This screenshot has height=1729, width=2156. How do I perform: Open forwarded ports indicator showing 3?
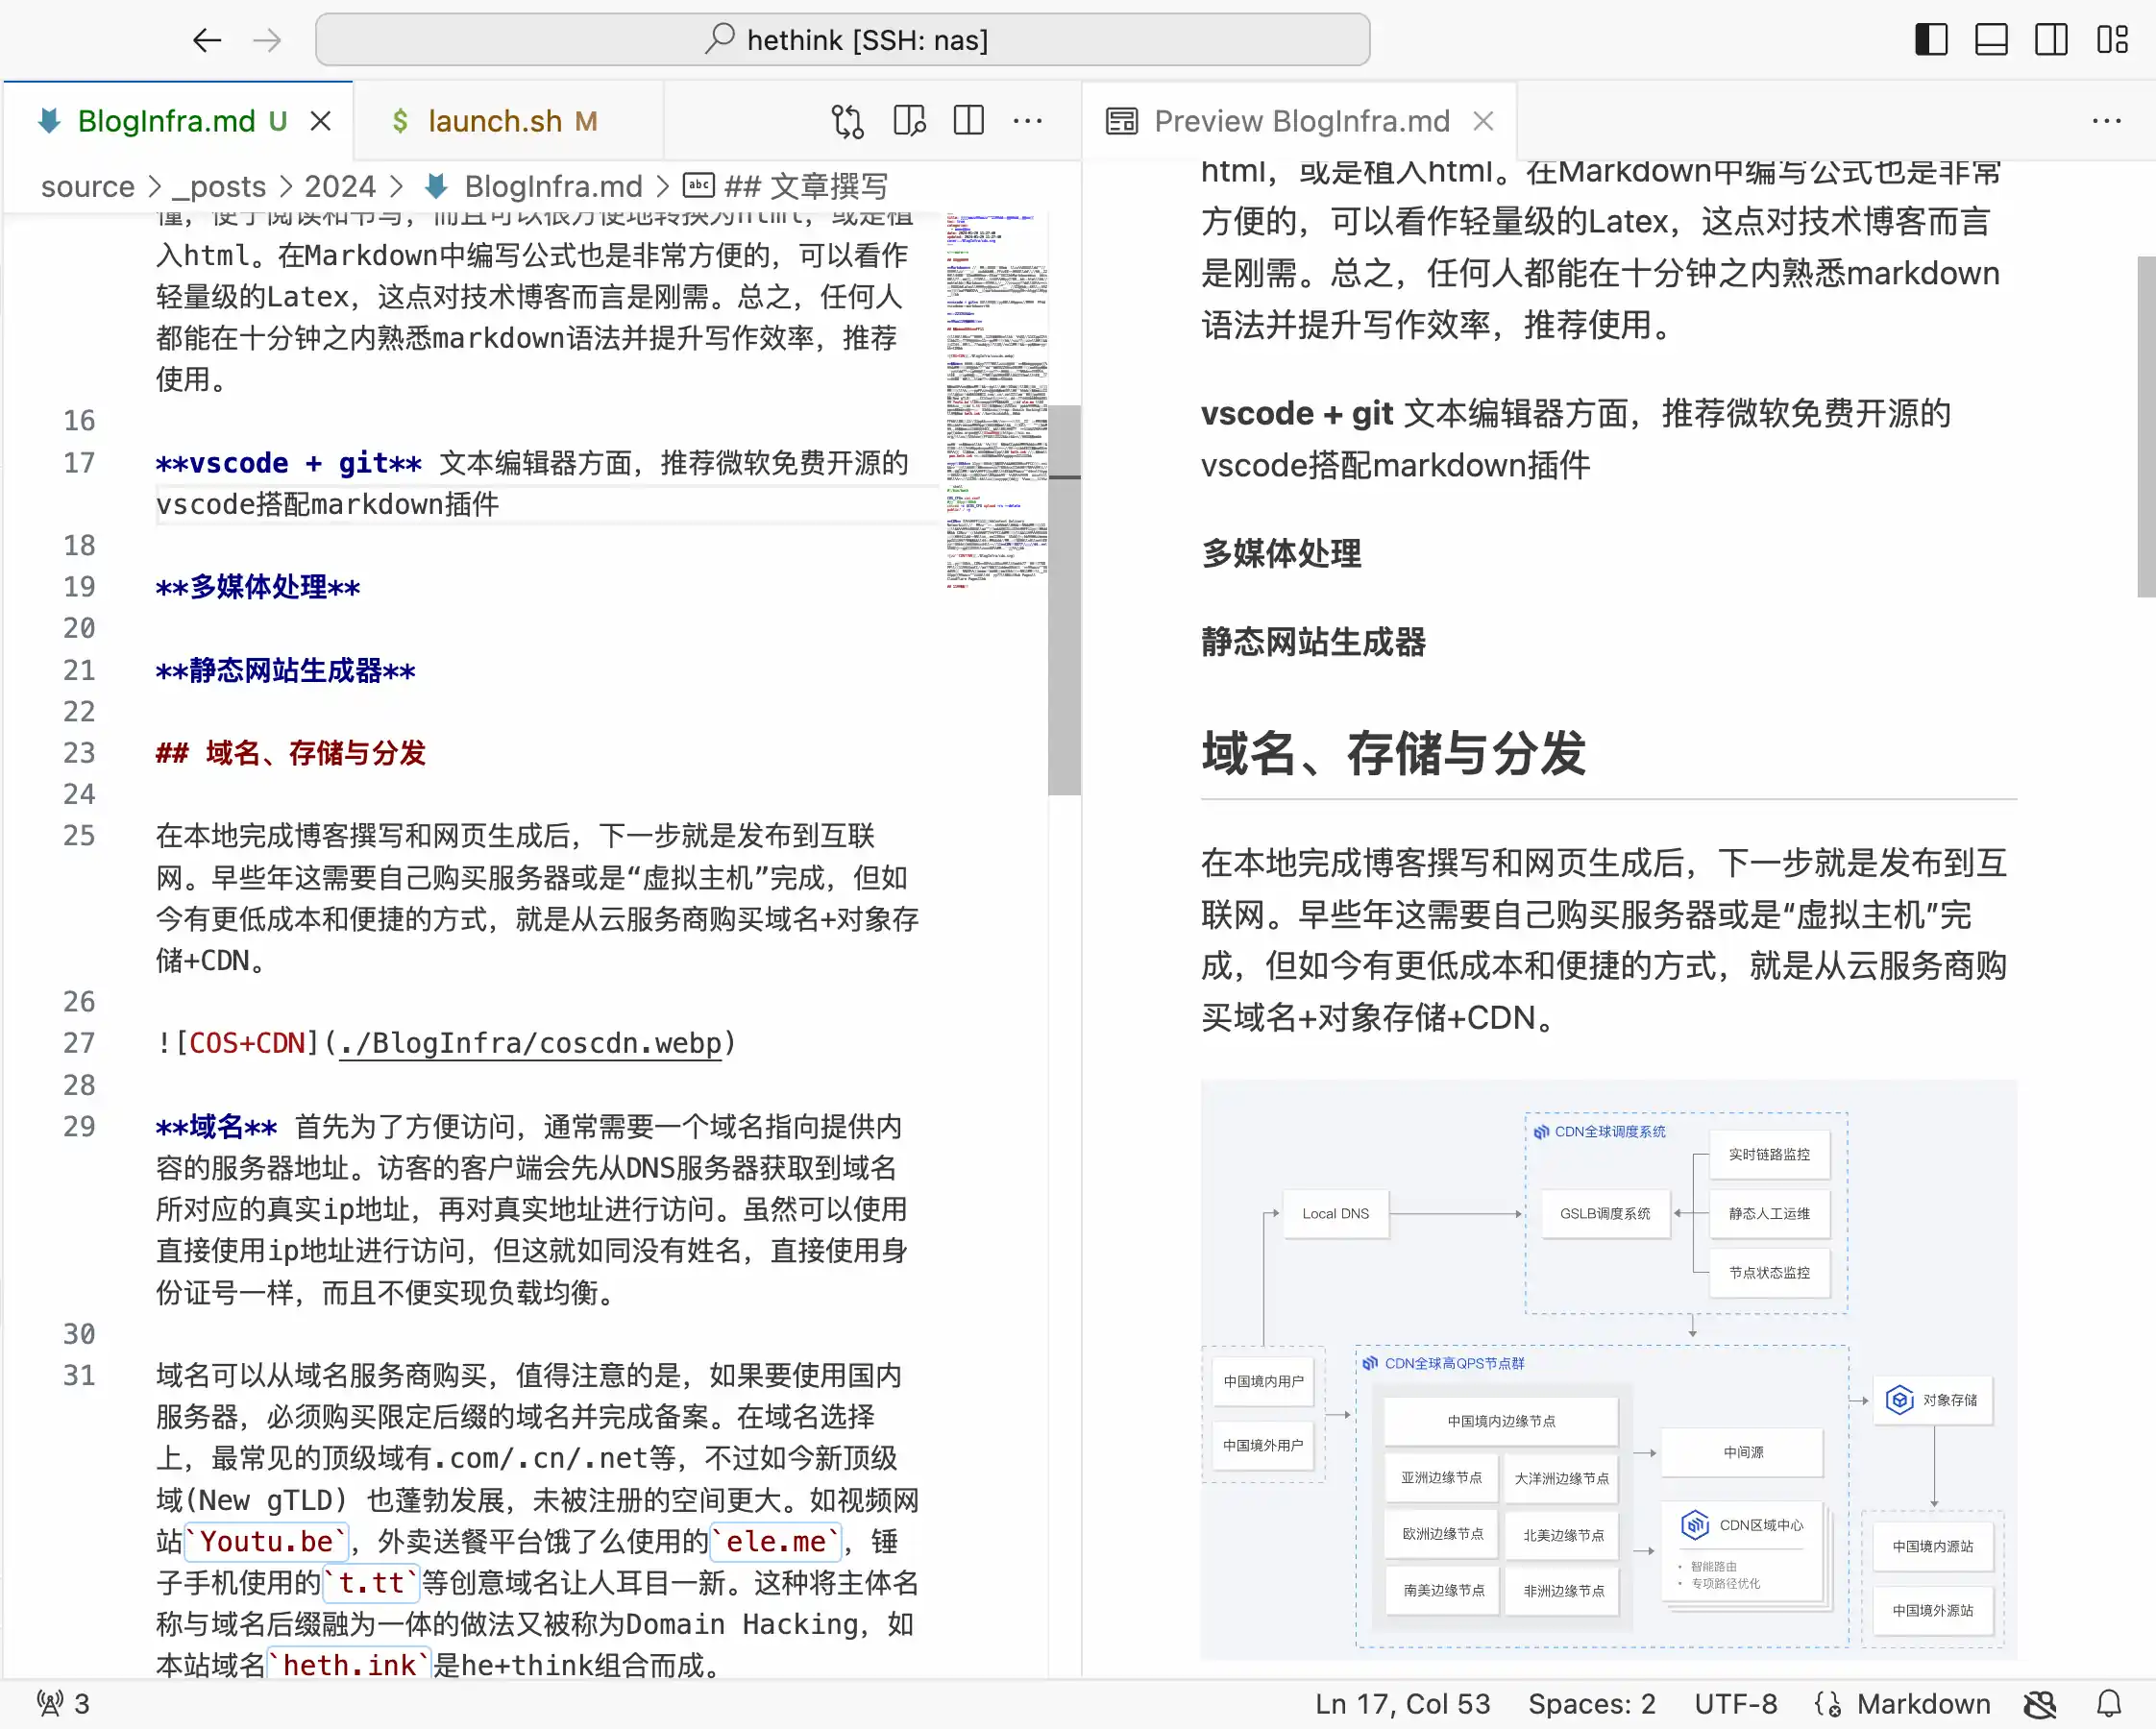tap(63, 1704)
